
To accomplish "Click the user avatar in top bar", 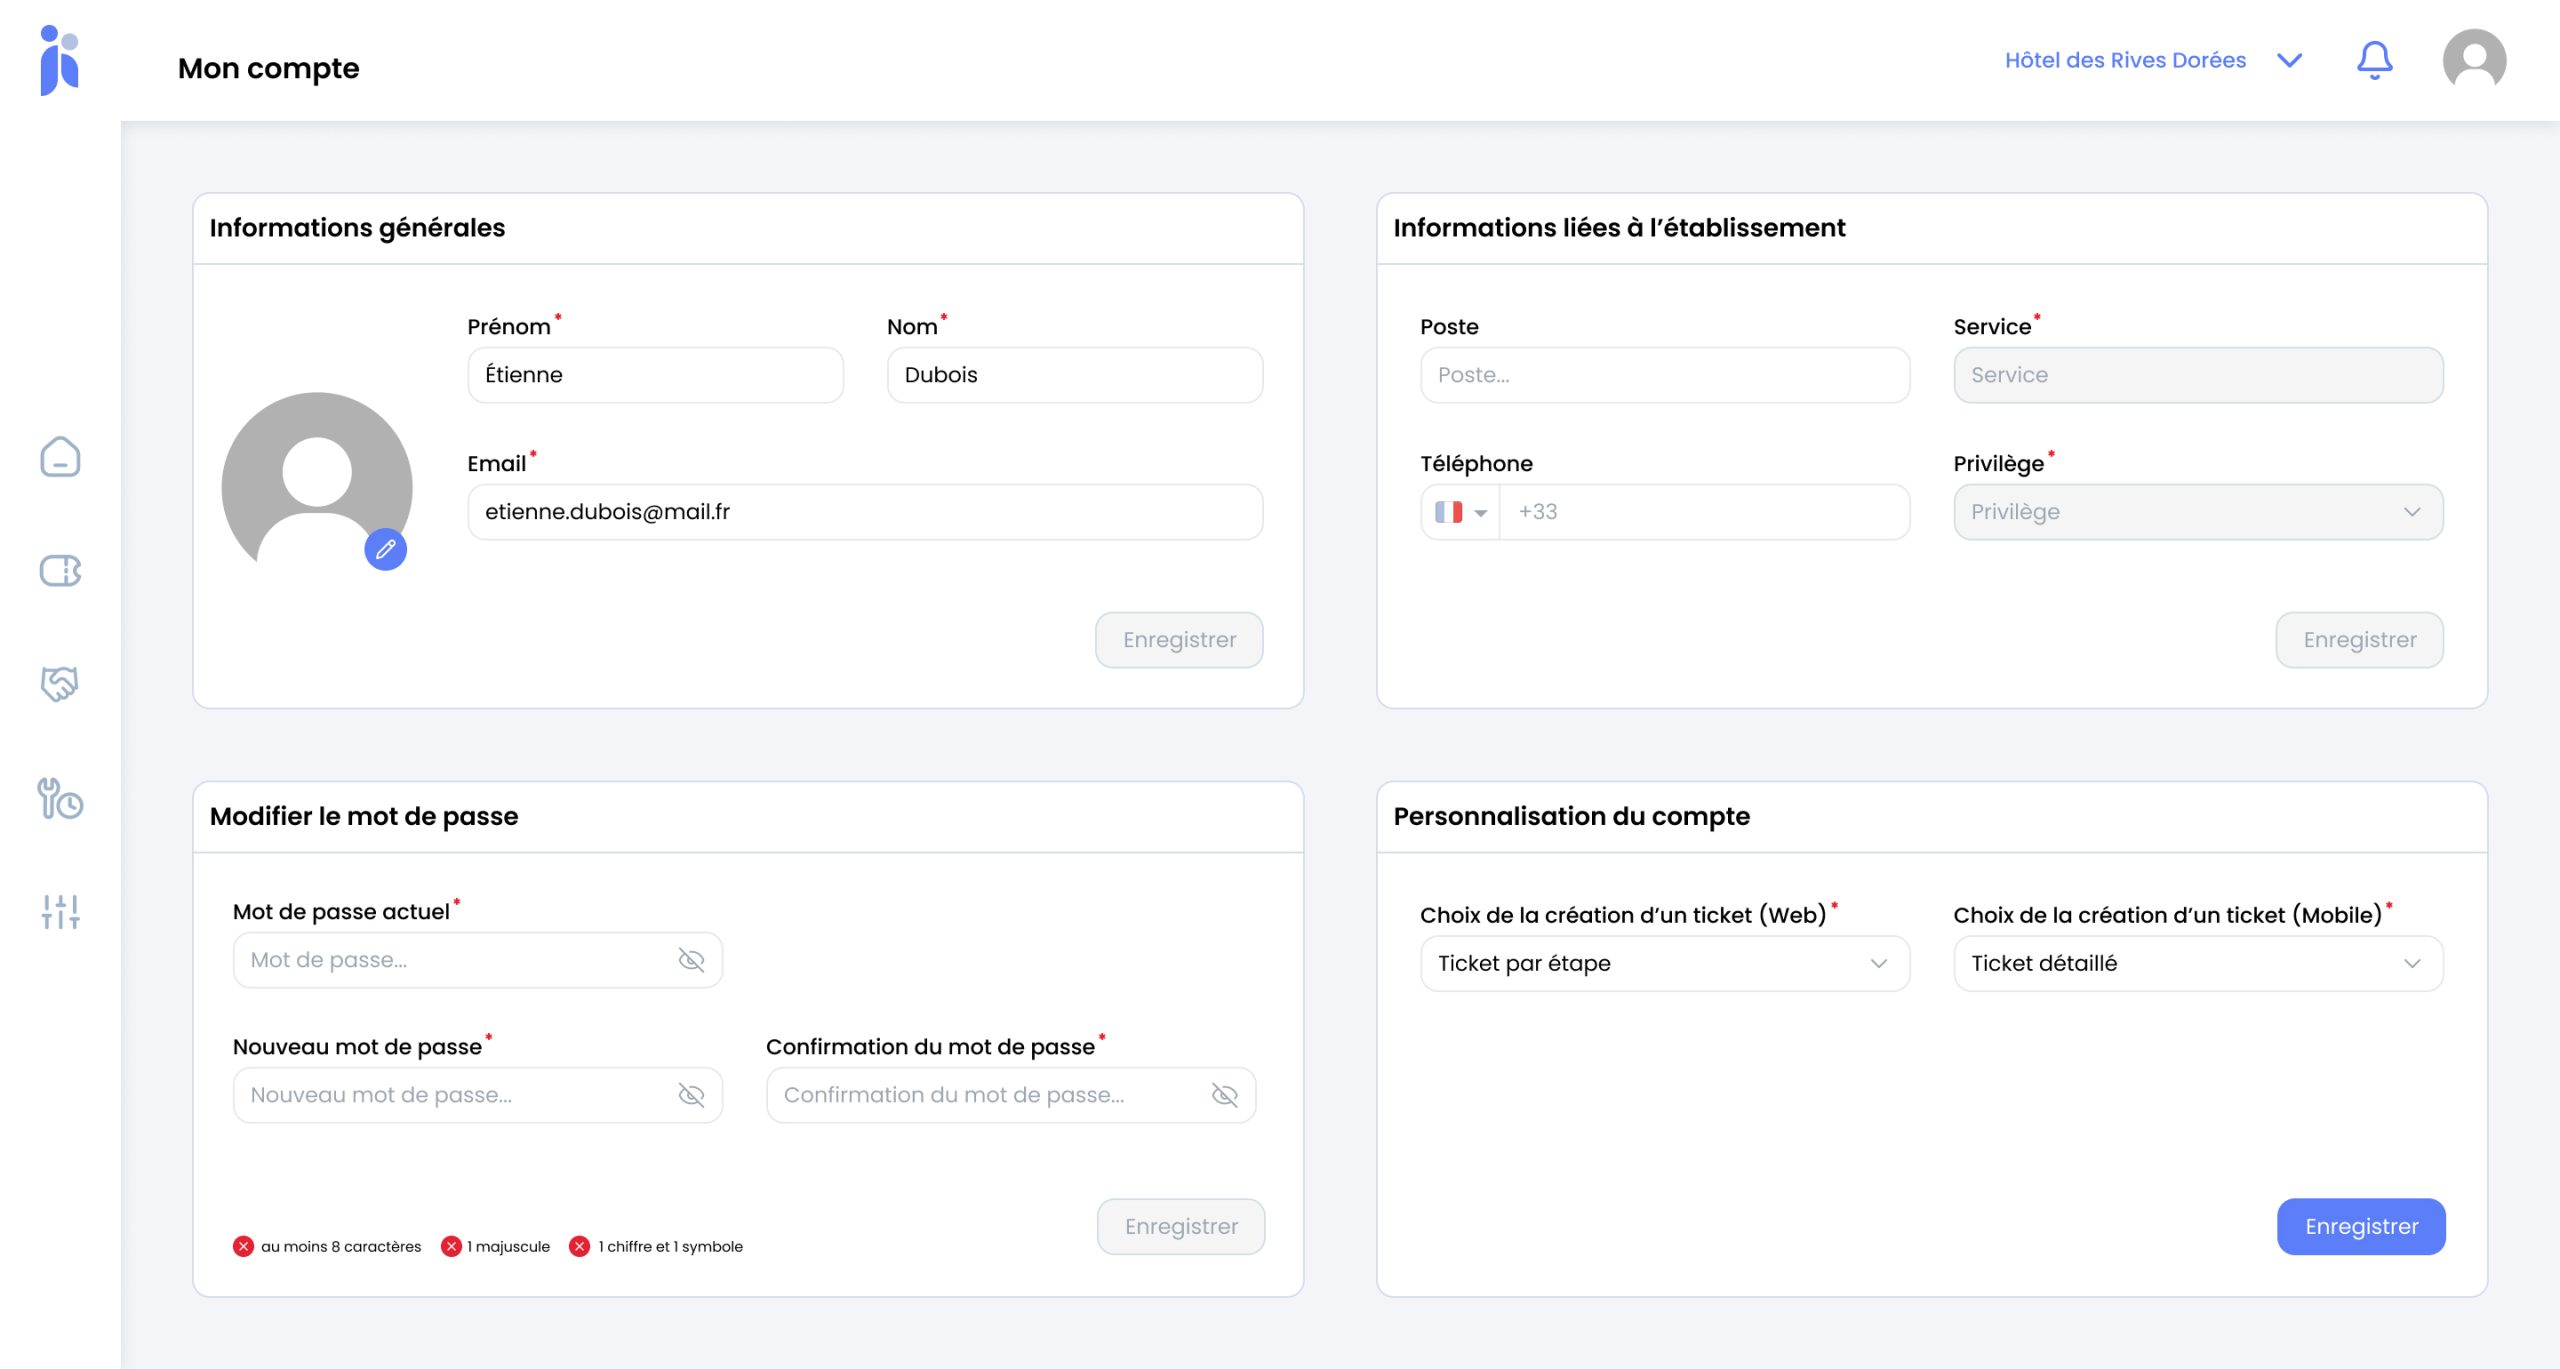I will 2473,60.
